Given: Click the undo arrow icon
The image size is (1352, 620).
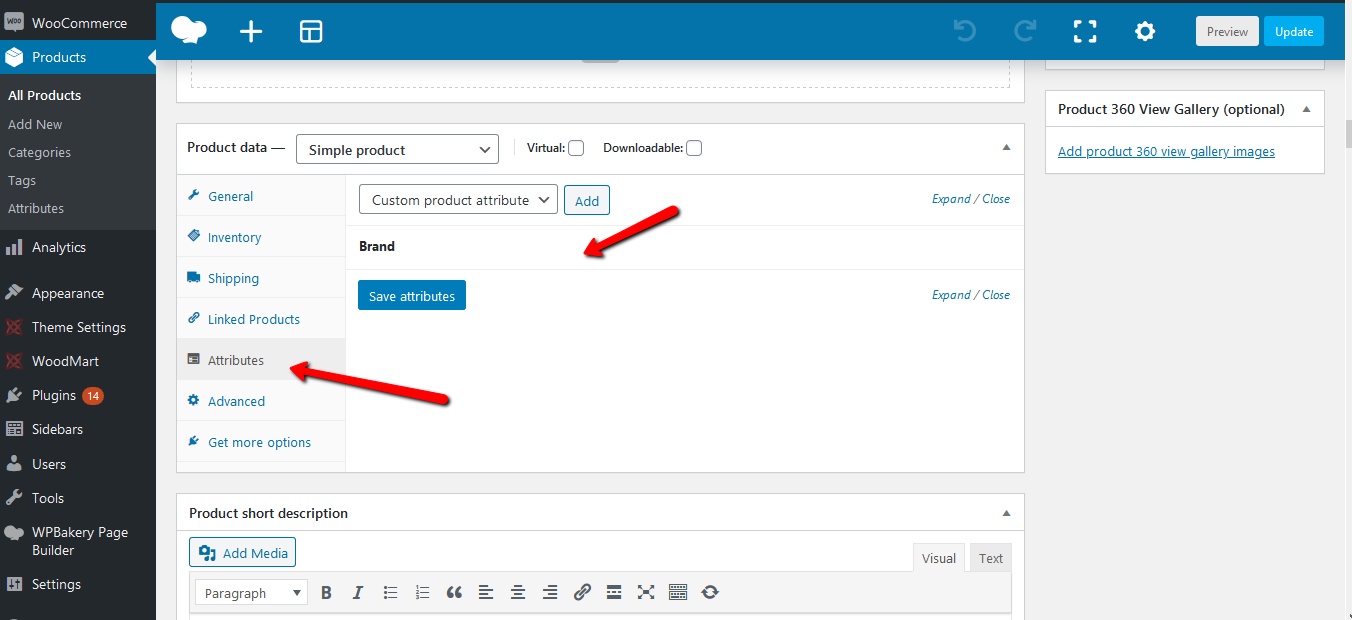Looking at the screenshot, I should point(965,31).
